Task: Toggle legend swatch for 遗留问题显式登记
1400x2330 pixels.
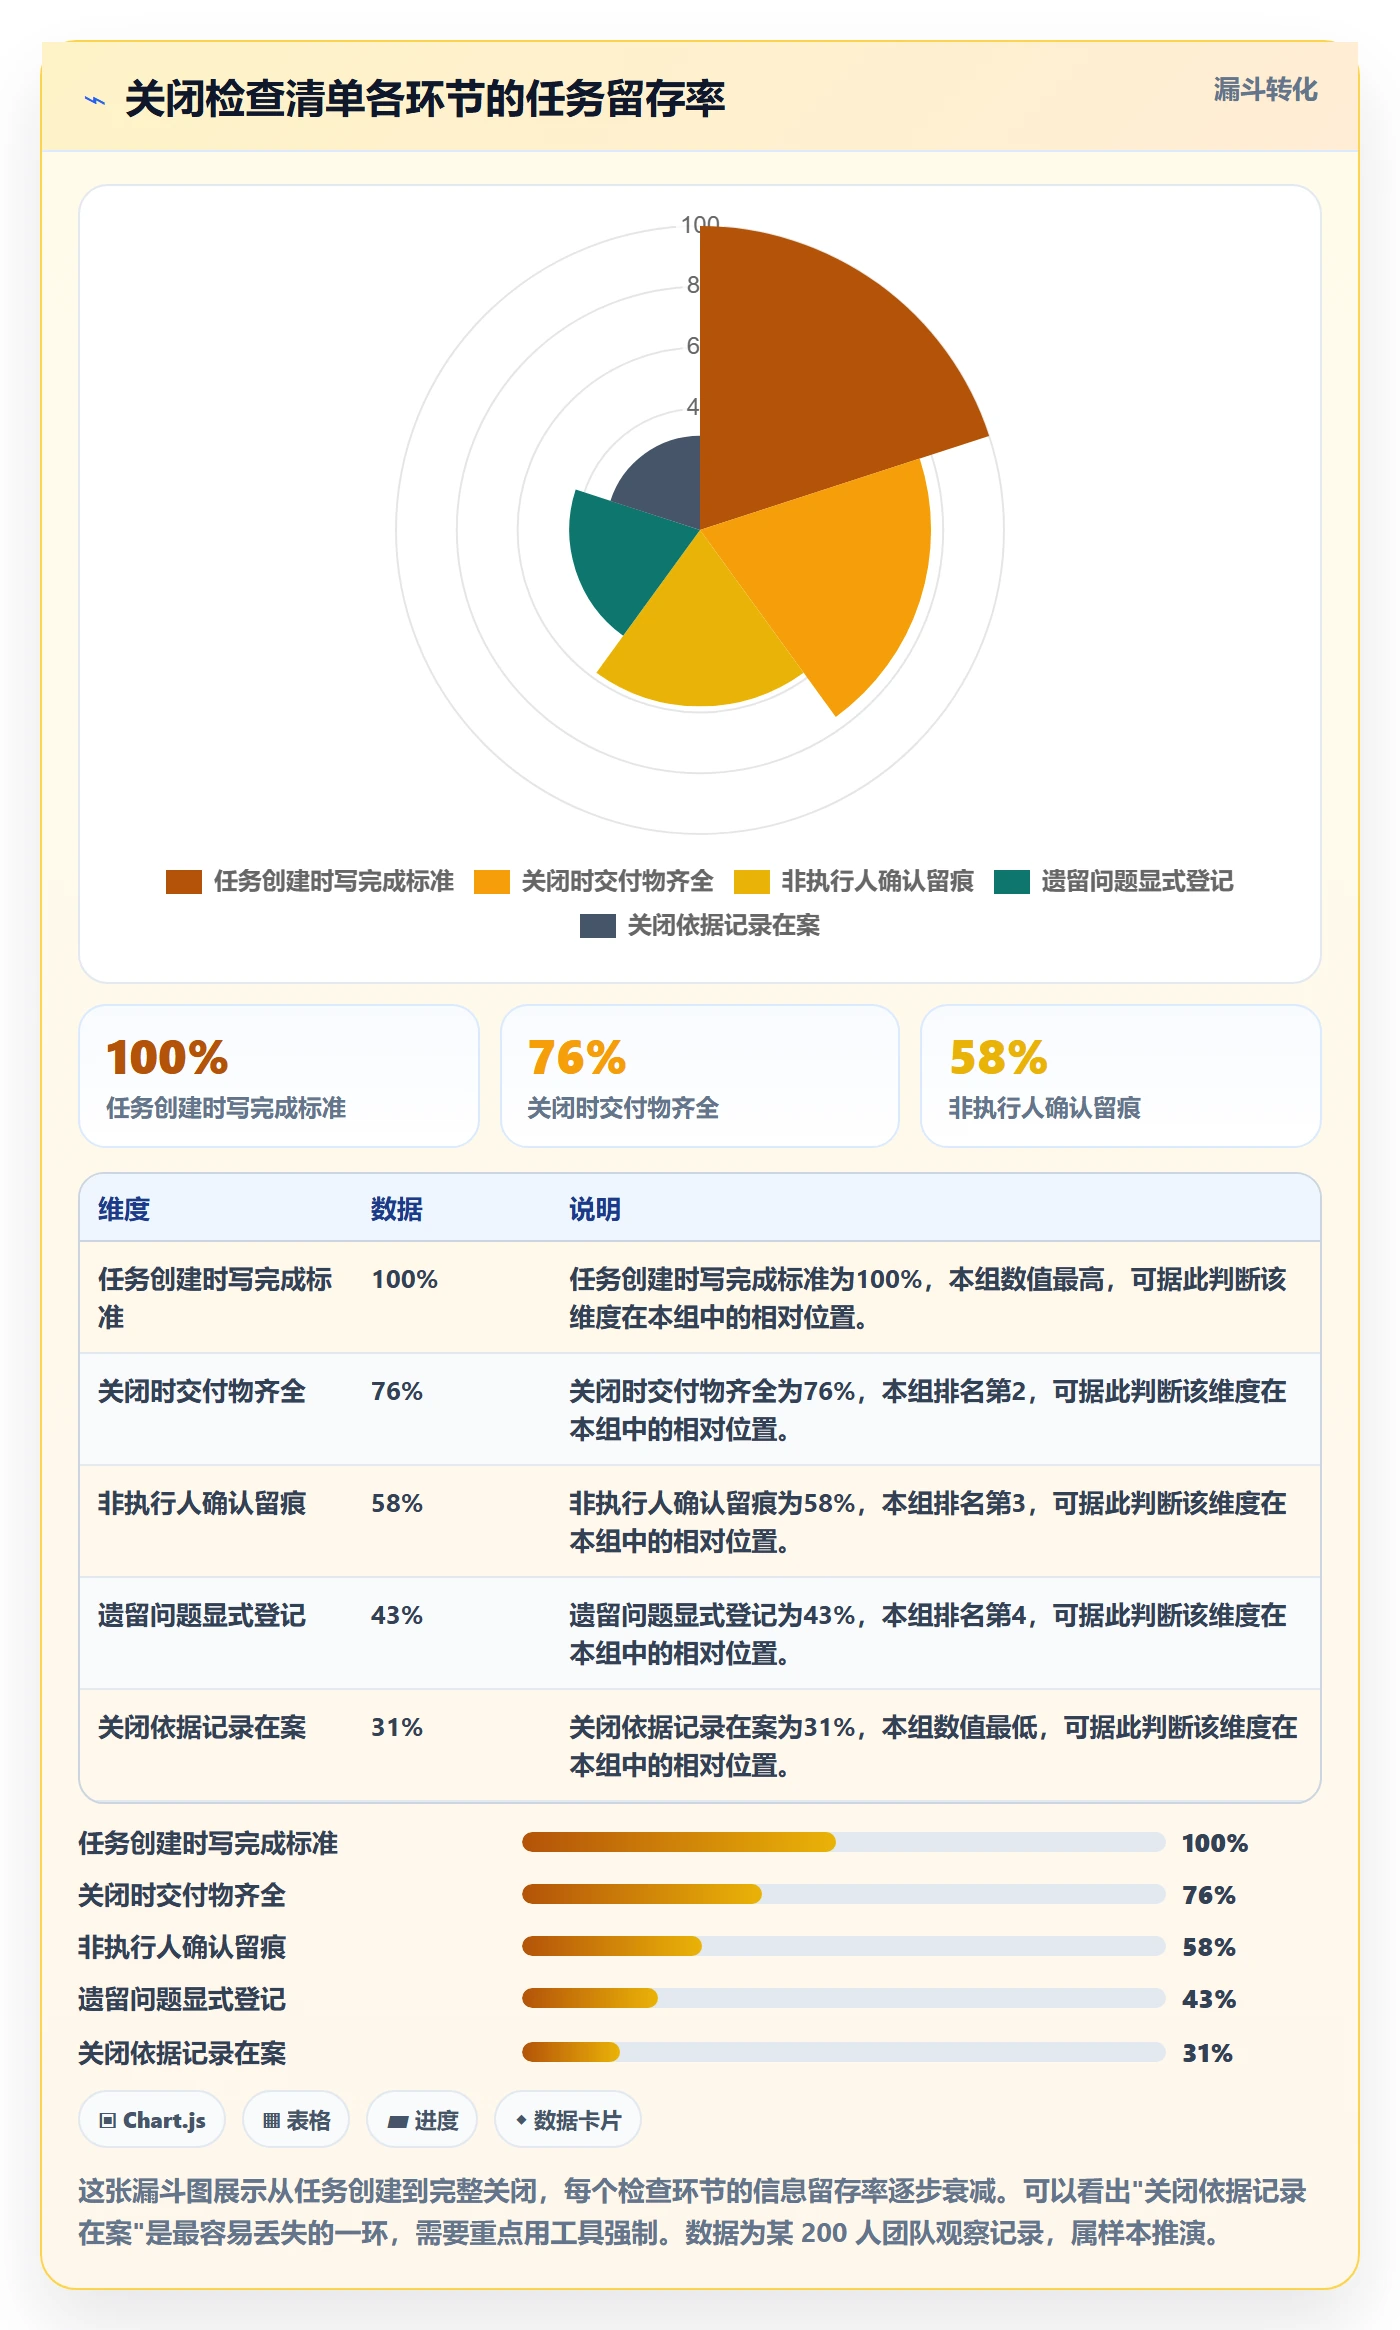Action: 1012,881
